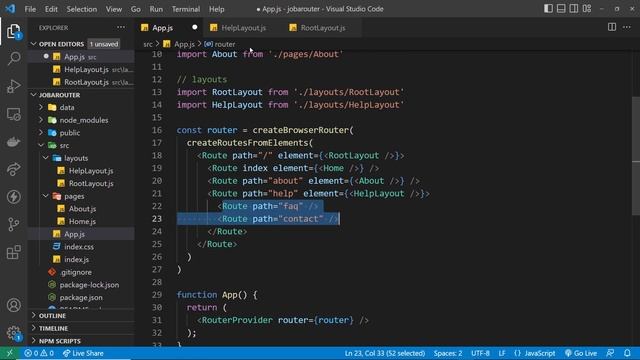Open the Explorer view in activity bar
The image size is (640, 360).
[x=13, y=31]
